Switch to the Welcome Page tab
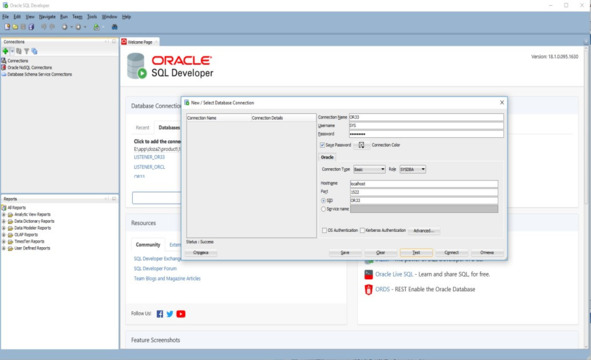This screenshot has width=591, height=360. [x=140, y=42]
